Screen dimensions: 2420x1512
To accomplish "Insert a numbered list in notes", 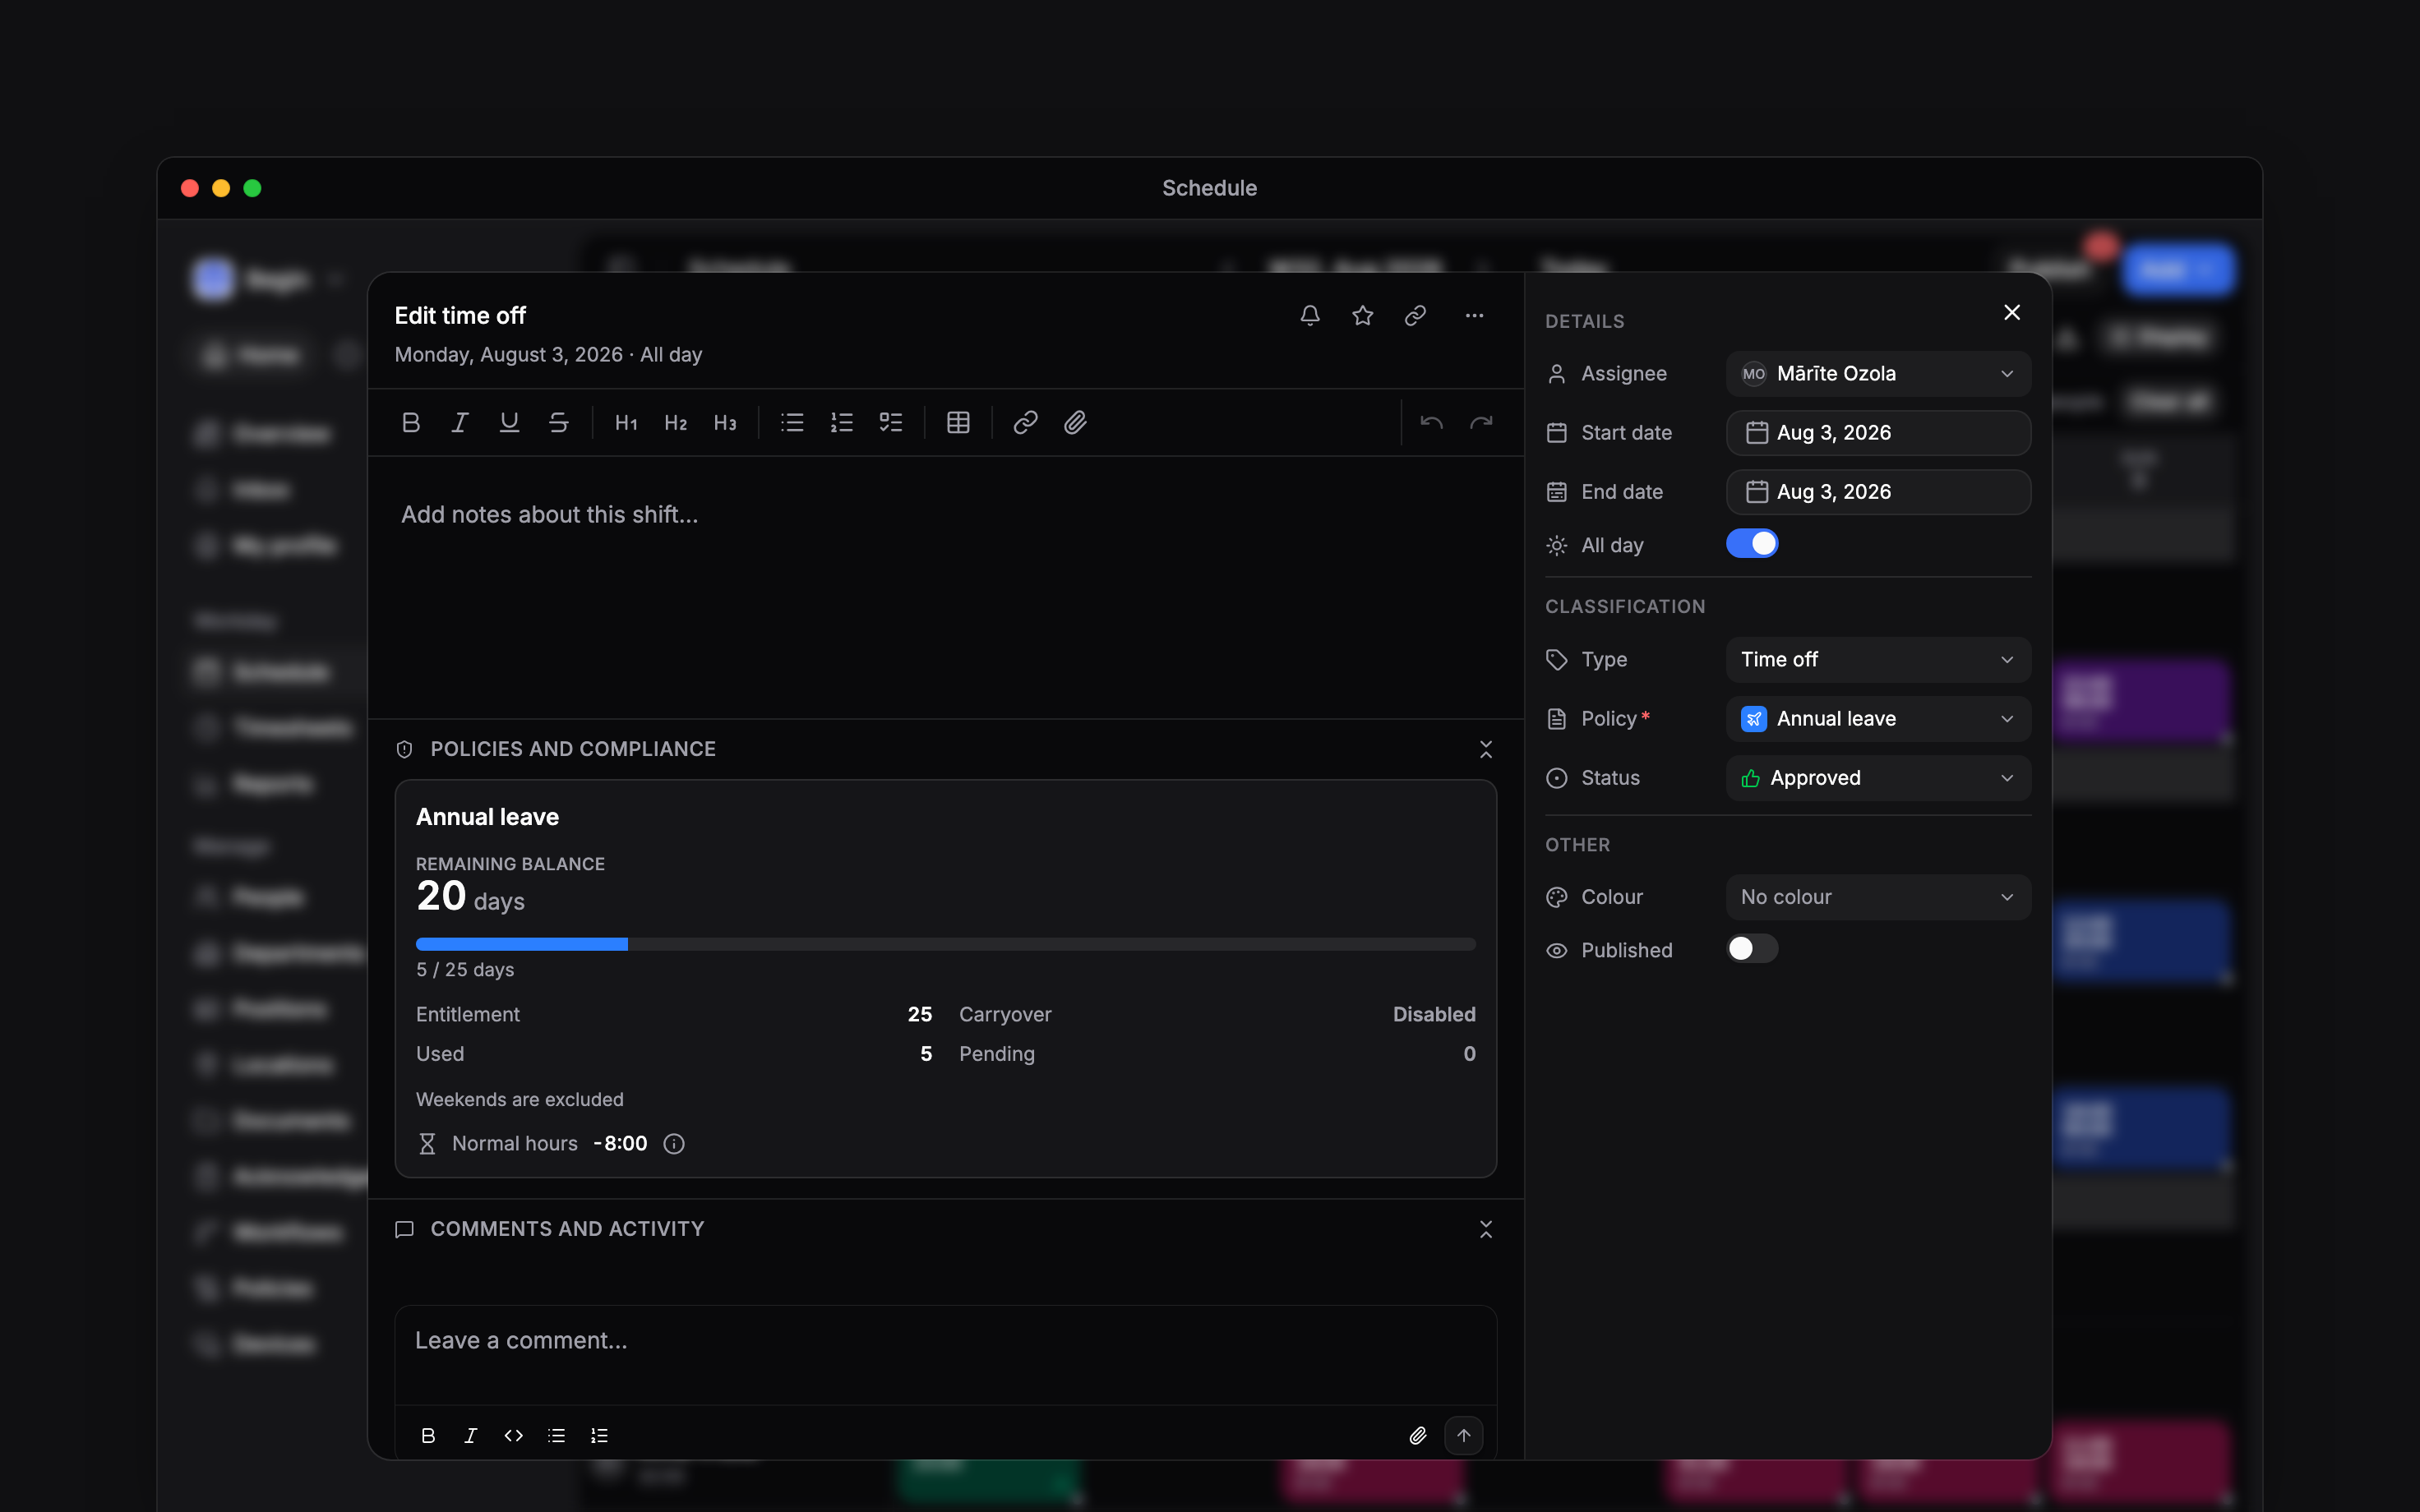I will (842, 423).
